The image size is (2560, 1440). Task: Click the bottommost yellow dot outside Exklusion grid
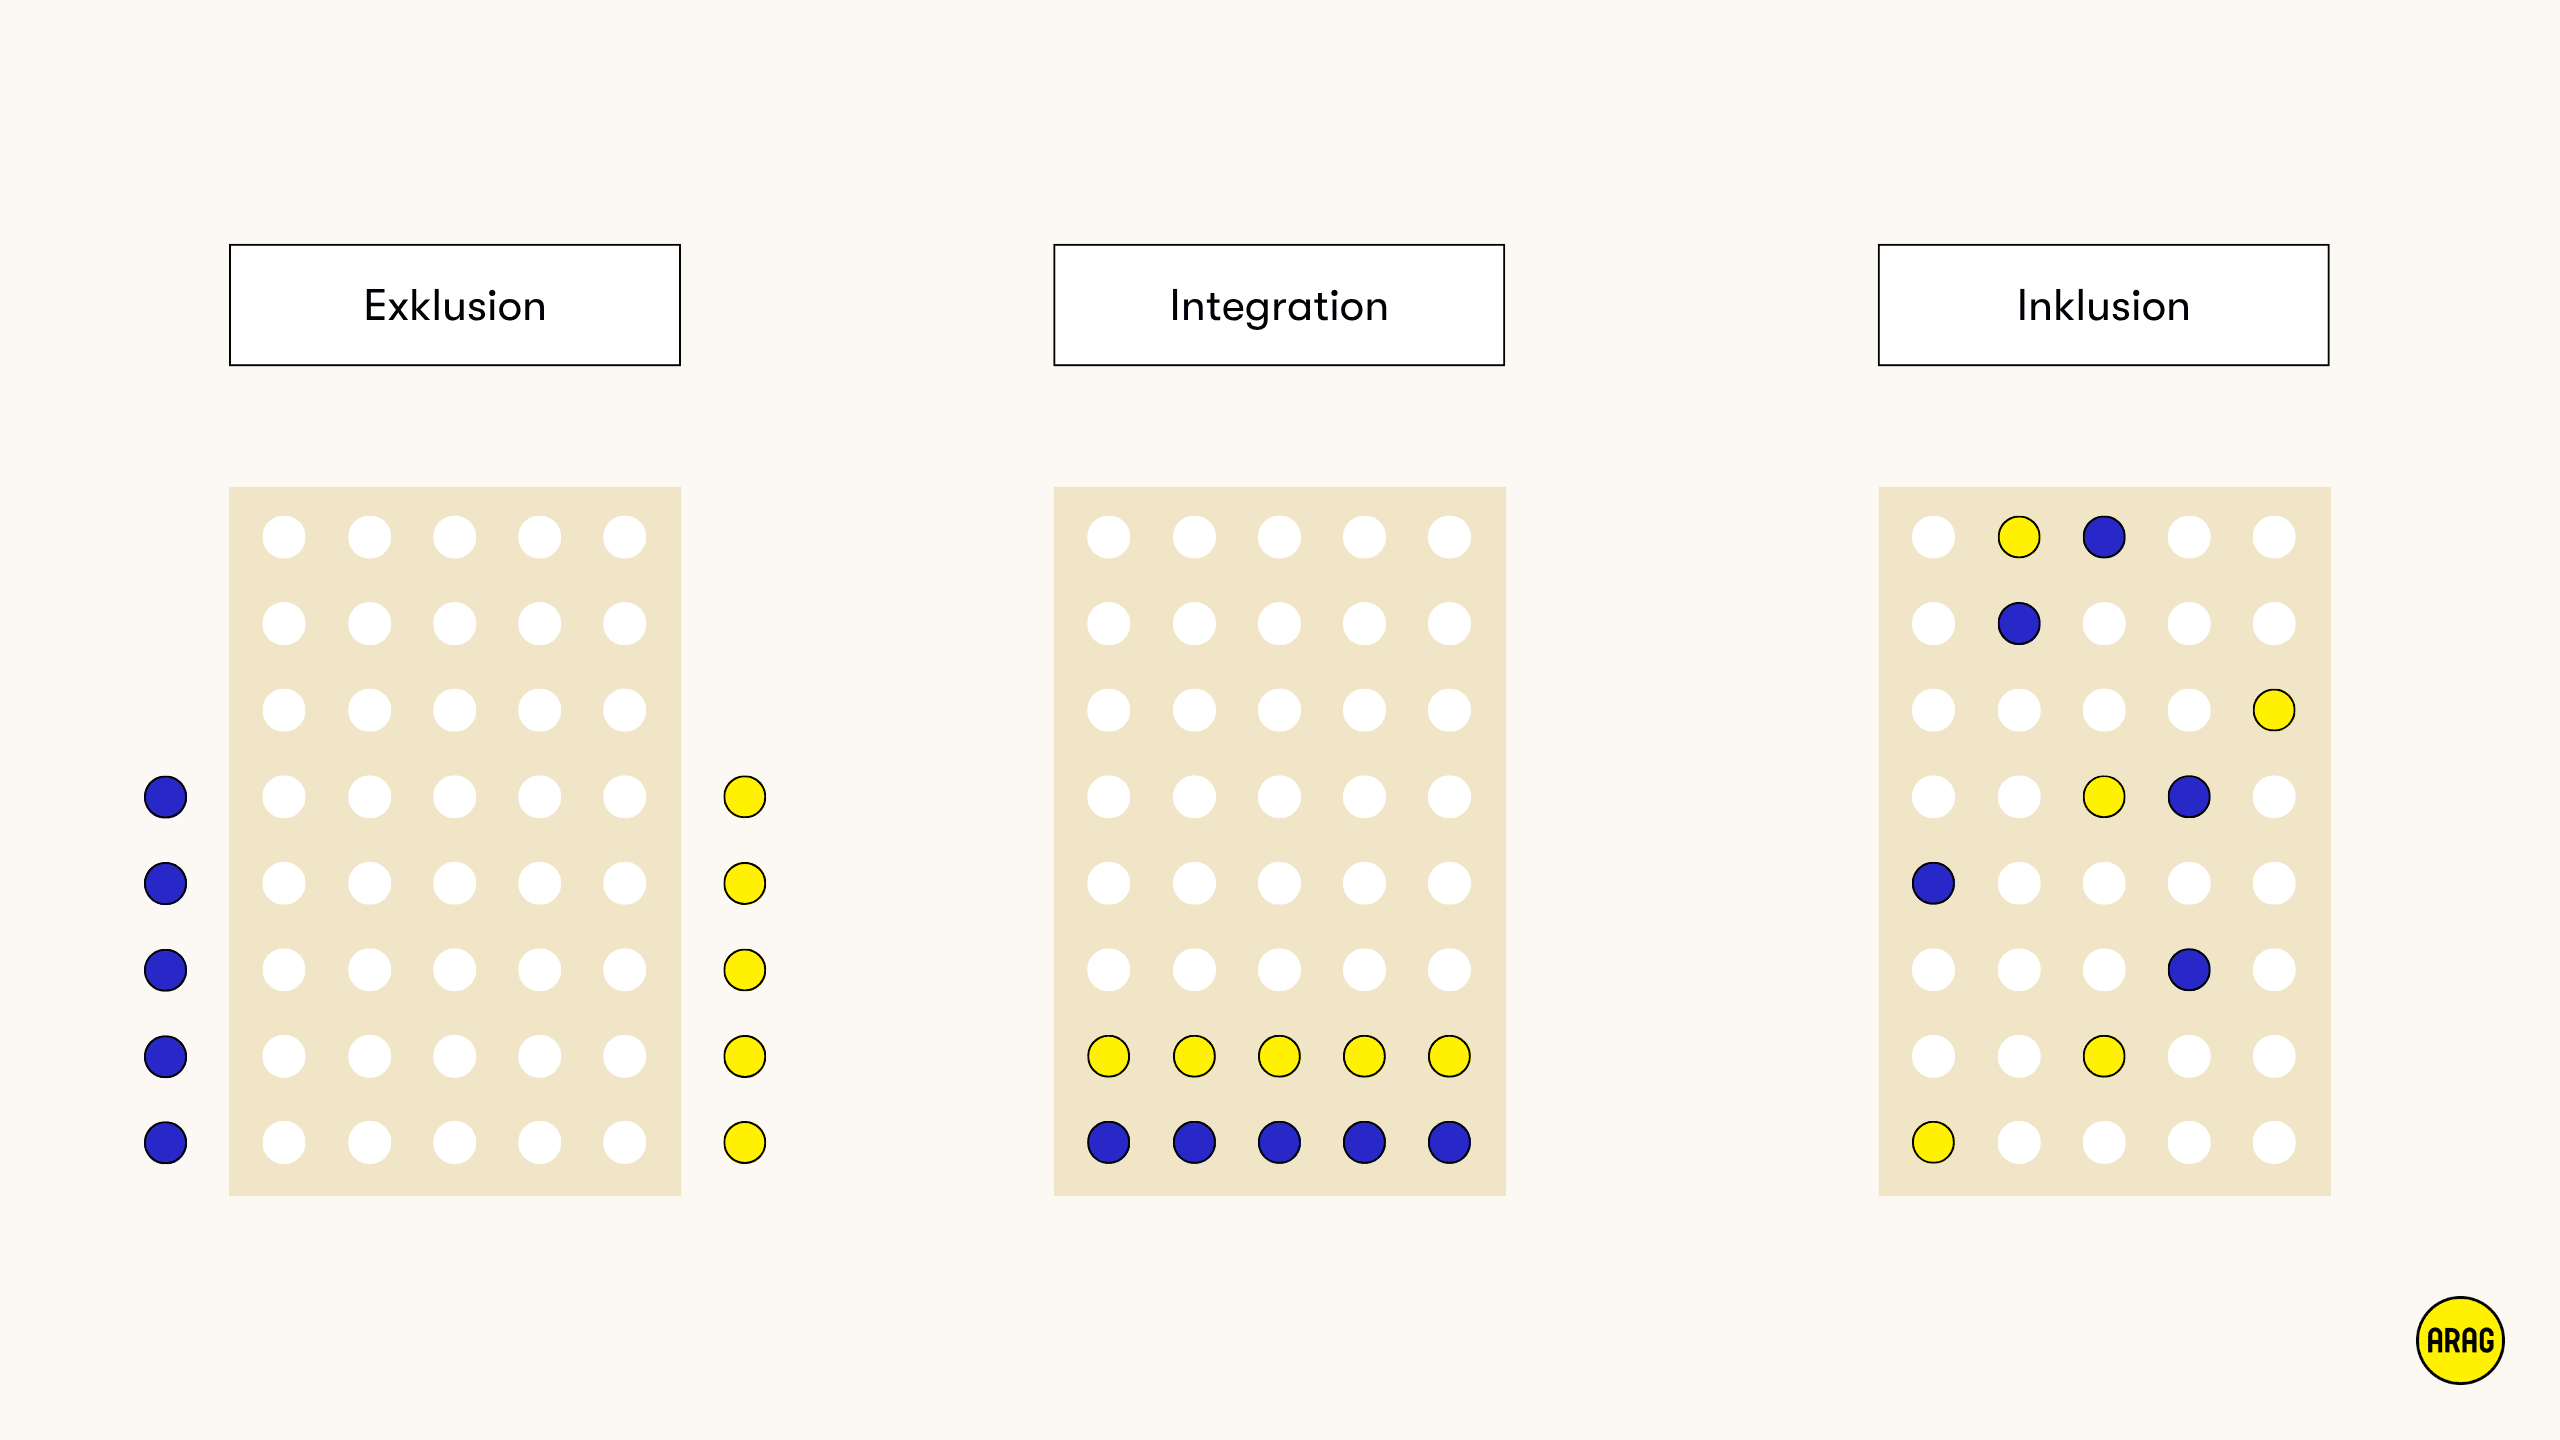745,1142
